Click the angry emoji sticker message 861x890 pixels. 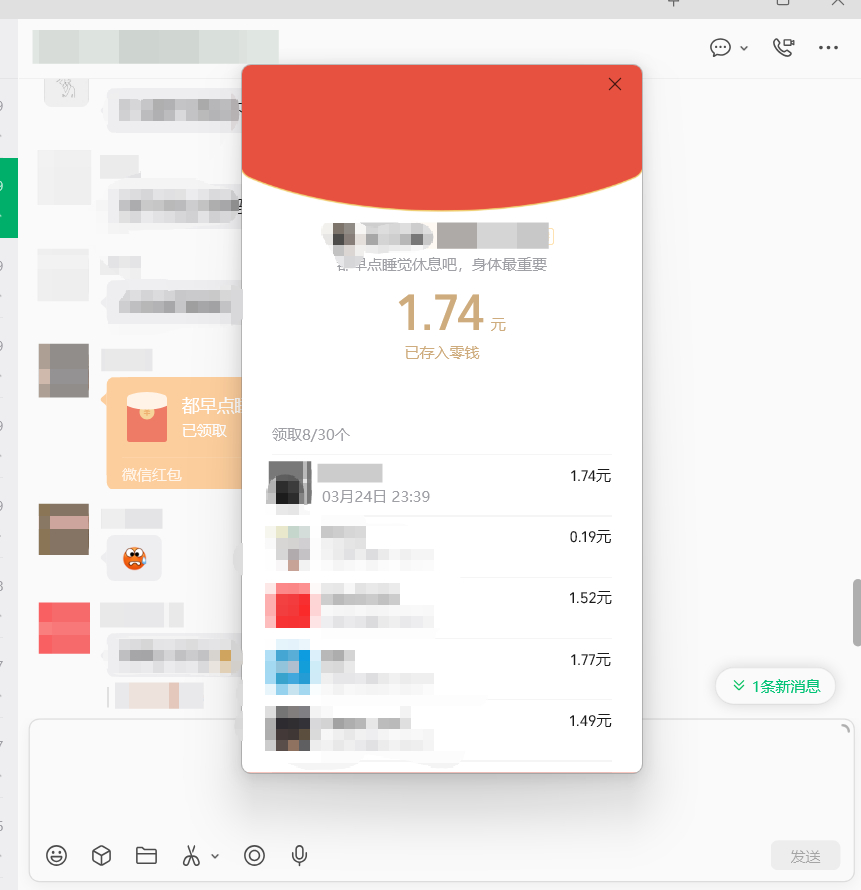pos(135,558)
